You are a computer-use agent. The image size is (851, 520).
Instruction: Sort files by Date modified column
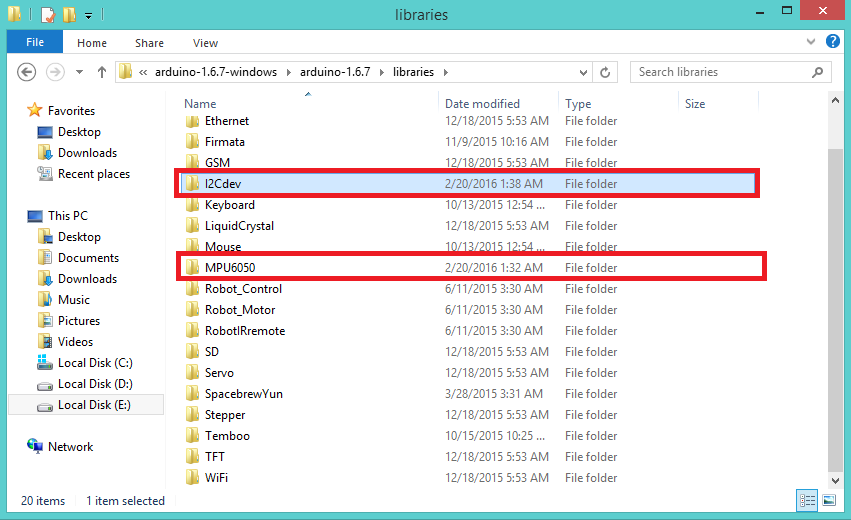(482, 104)
